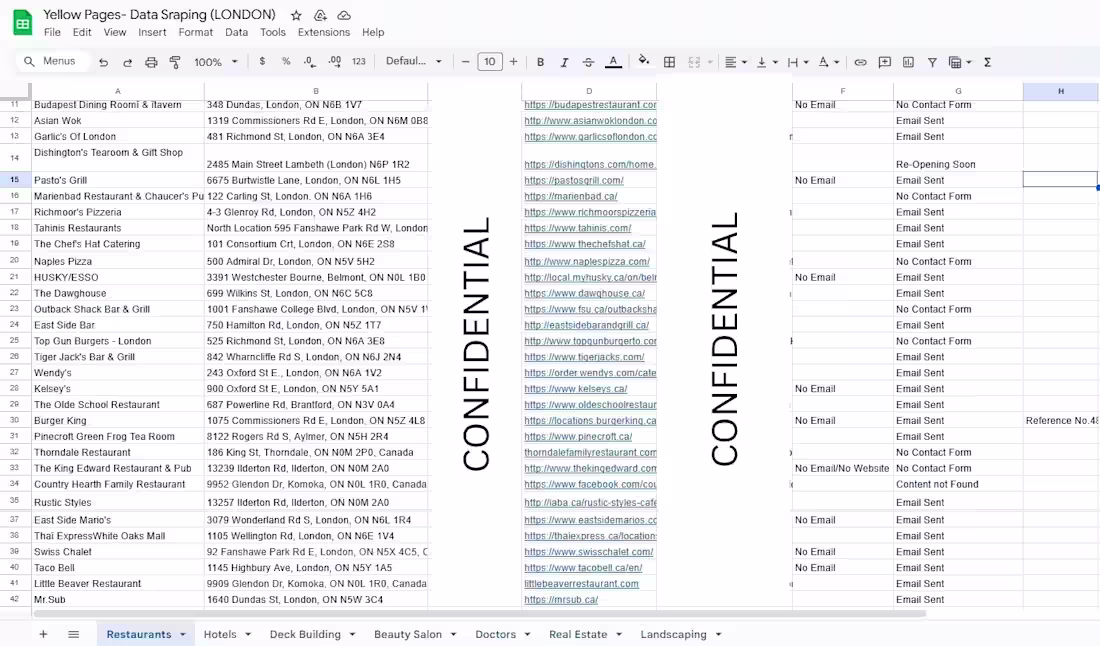The width and height of the screenshot is (1100, 646).
Task: Toggle italic formatting
Action: point(564,62)
